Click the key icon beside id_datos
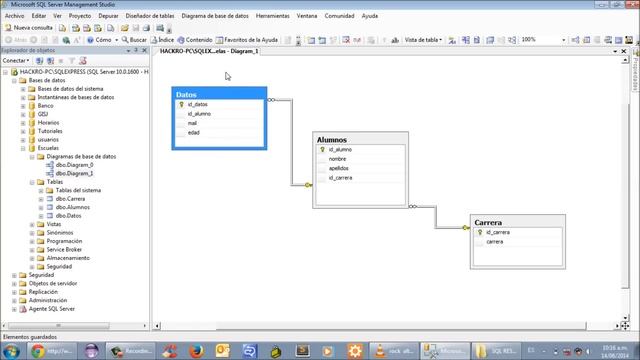Viewport: 640px width, 360px height. coord(182,104)
